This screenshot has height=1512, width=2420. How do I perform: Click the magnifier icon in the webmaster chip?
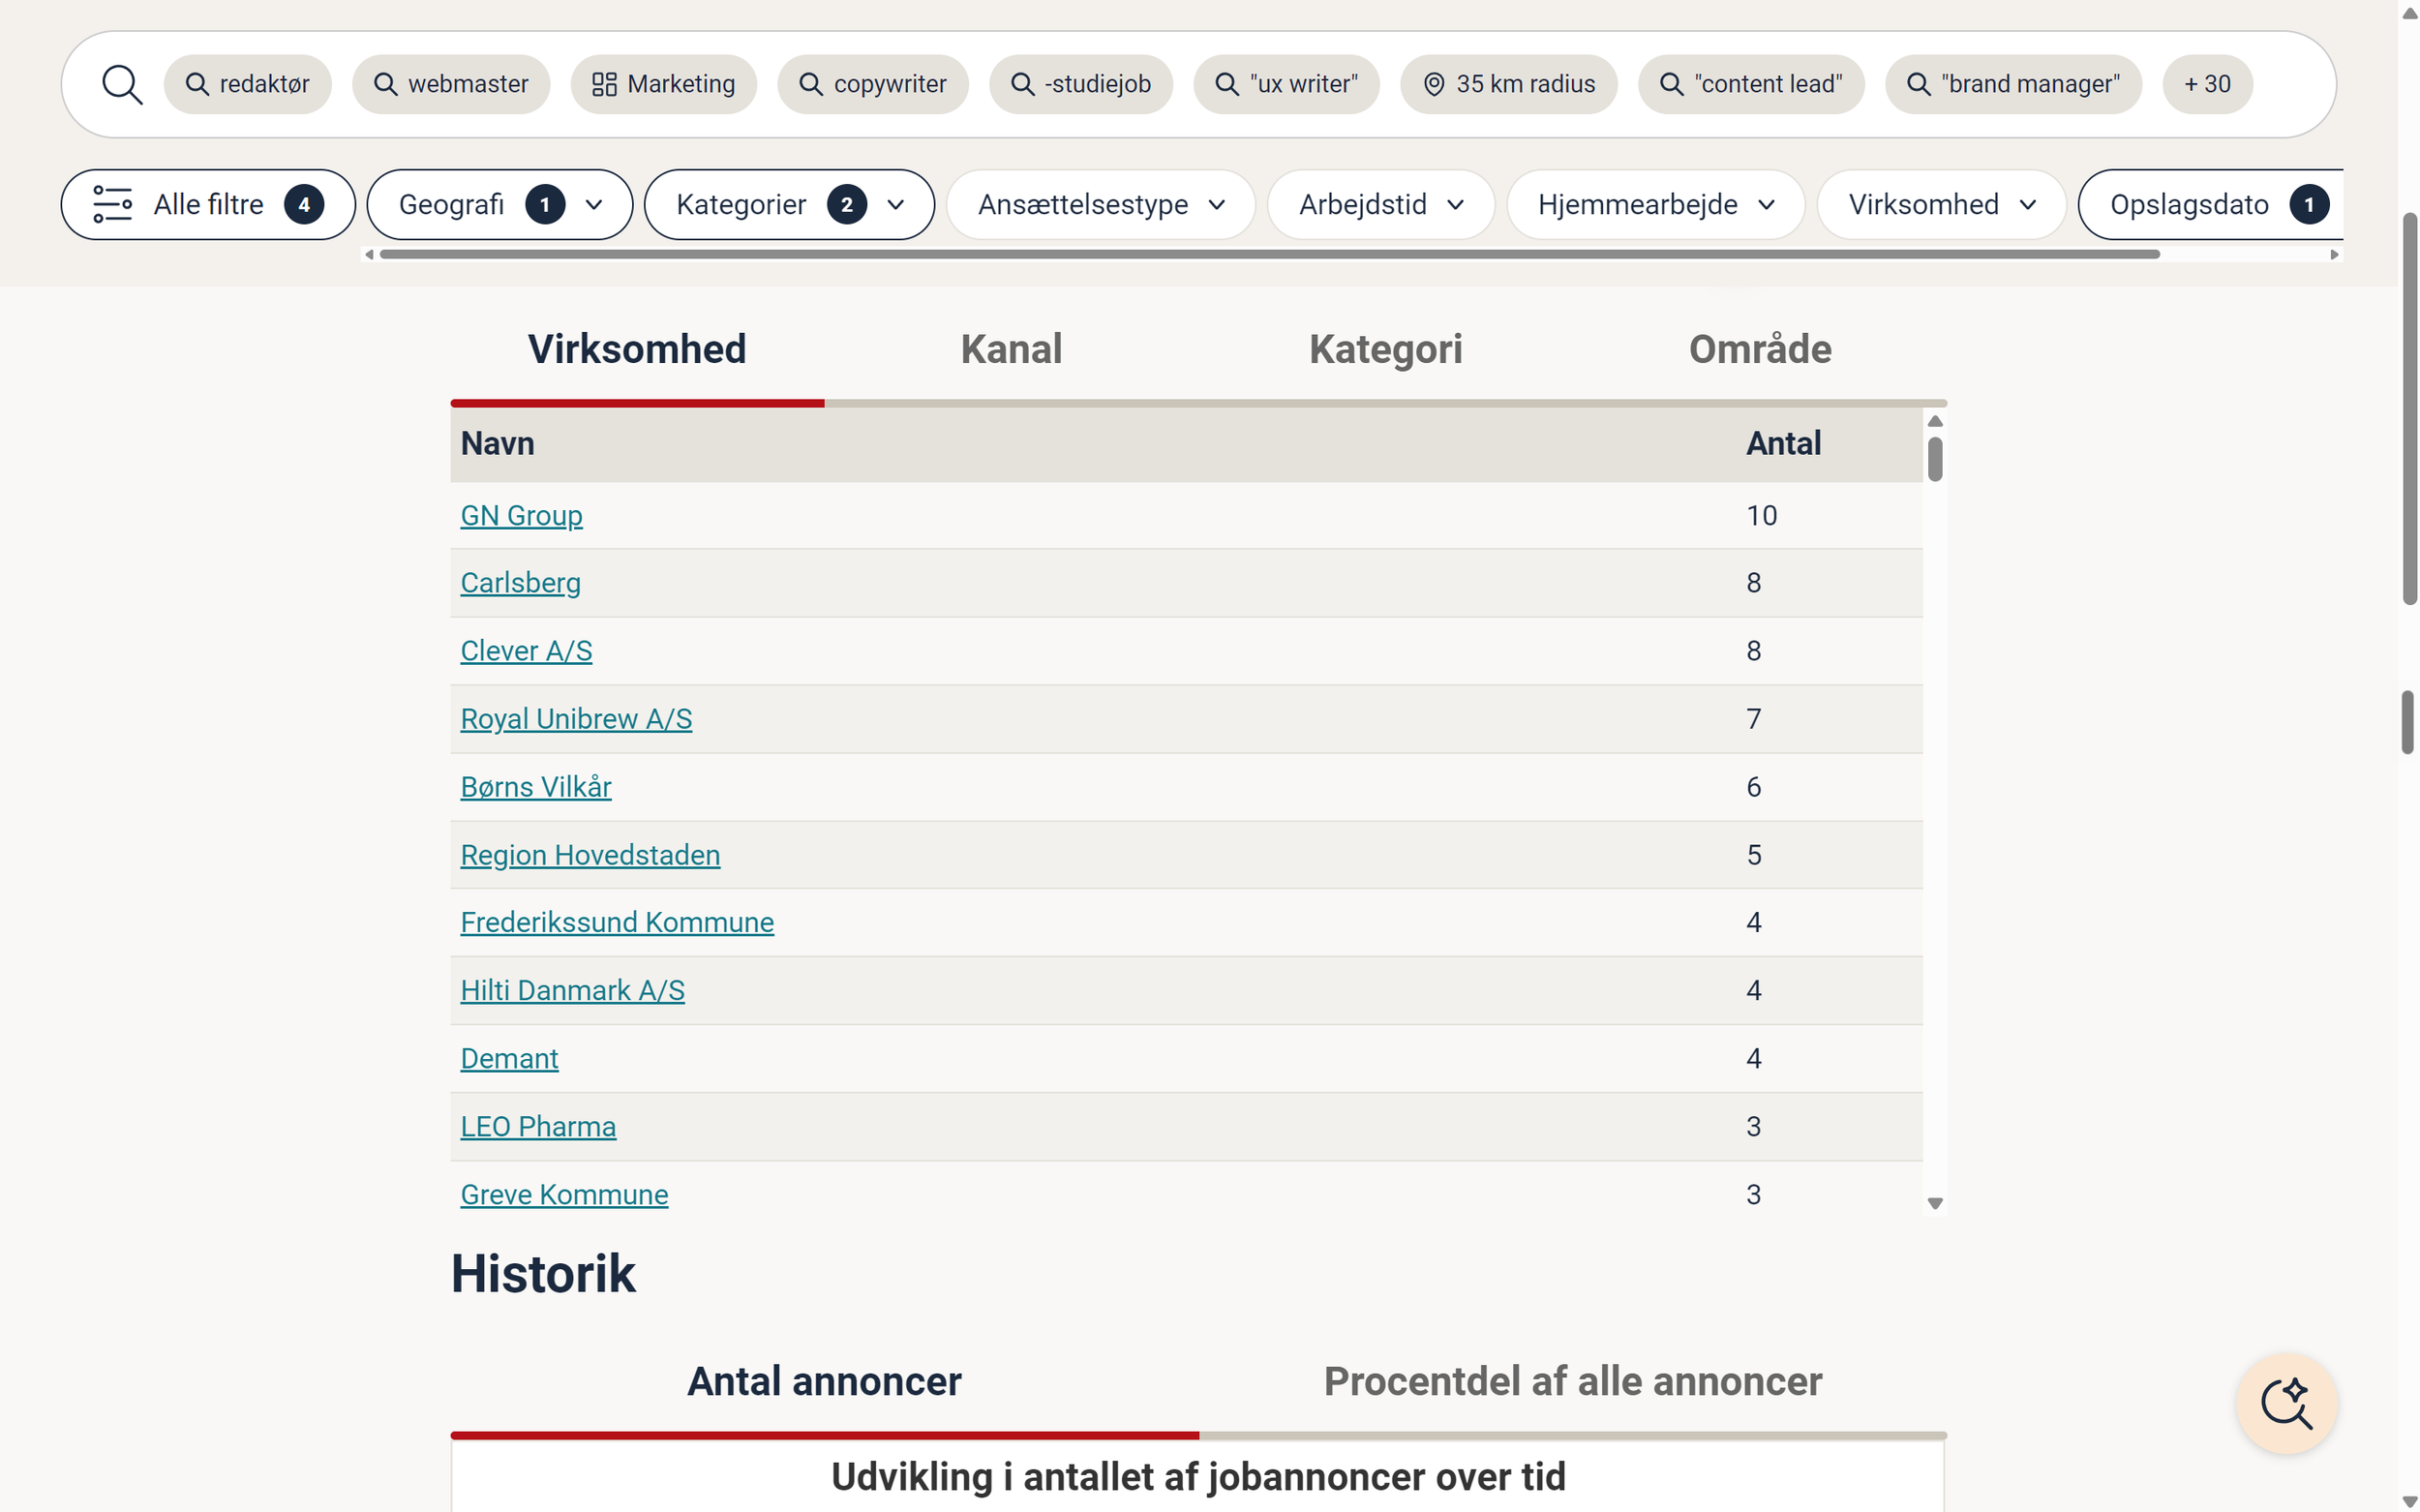click(385, 84)
